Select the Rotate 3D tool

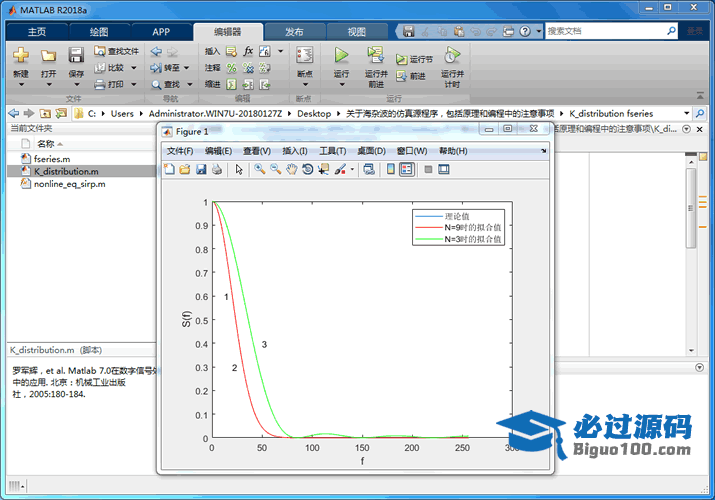[307, 170]
